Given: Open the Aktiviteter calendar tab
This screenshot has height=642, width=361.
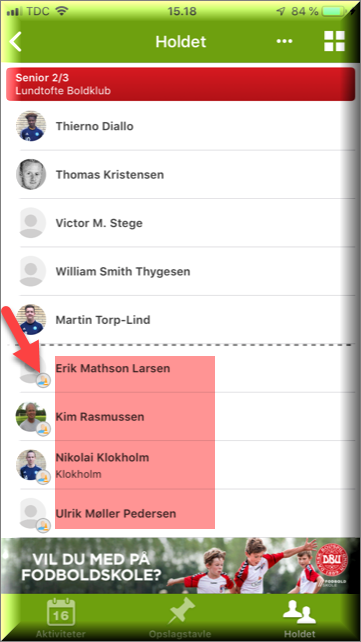Looking at the screenshot, I should pos(61,617).
